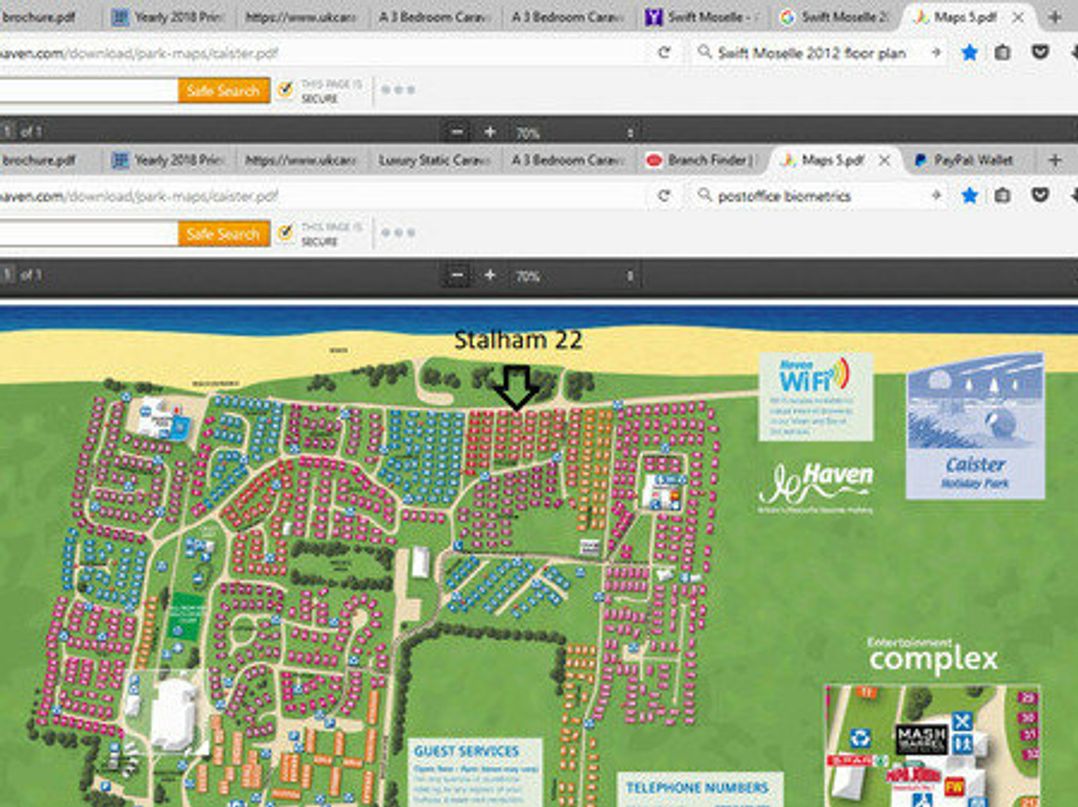
Task: Reload the caister.pdf page
Action: (664, 196)
